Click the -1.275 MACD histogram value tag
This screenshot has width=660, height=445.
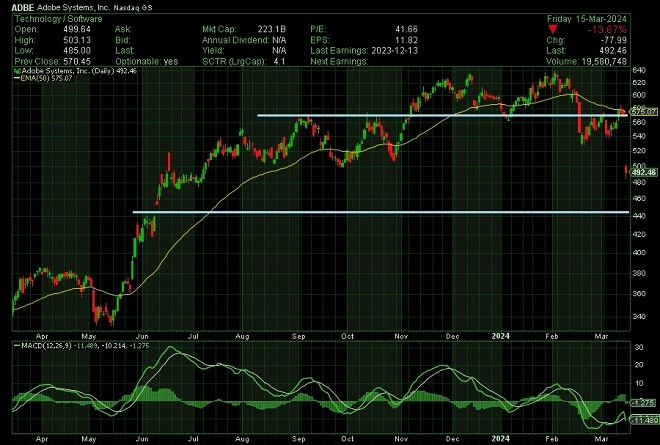644,403
